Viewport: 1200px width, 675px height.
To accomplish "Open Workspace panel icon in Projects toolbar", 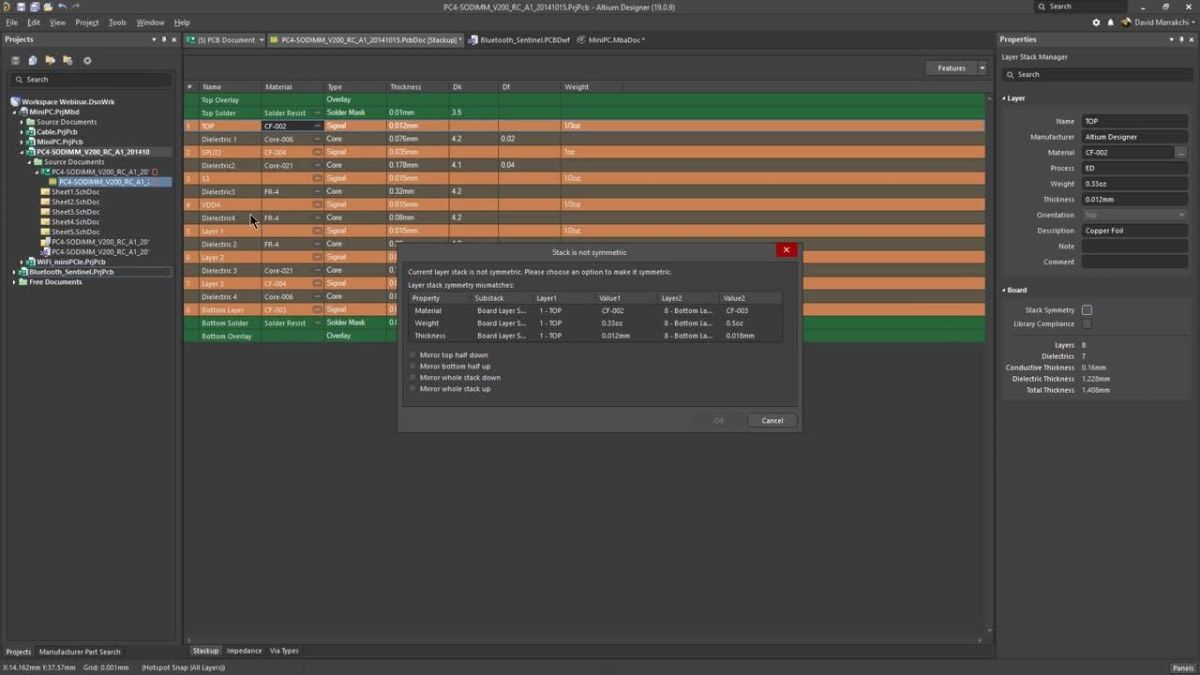I will [15, 60].
